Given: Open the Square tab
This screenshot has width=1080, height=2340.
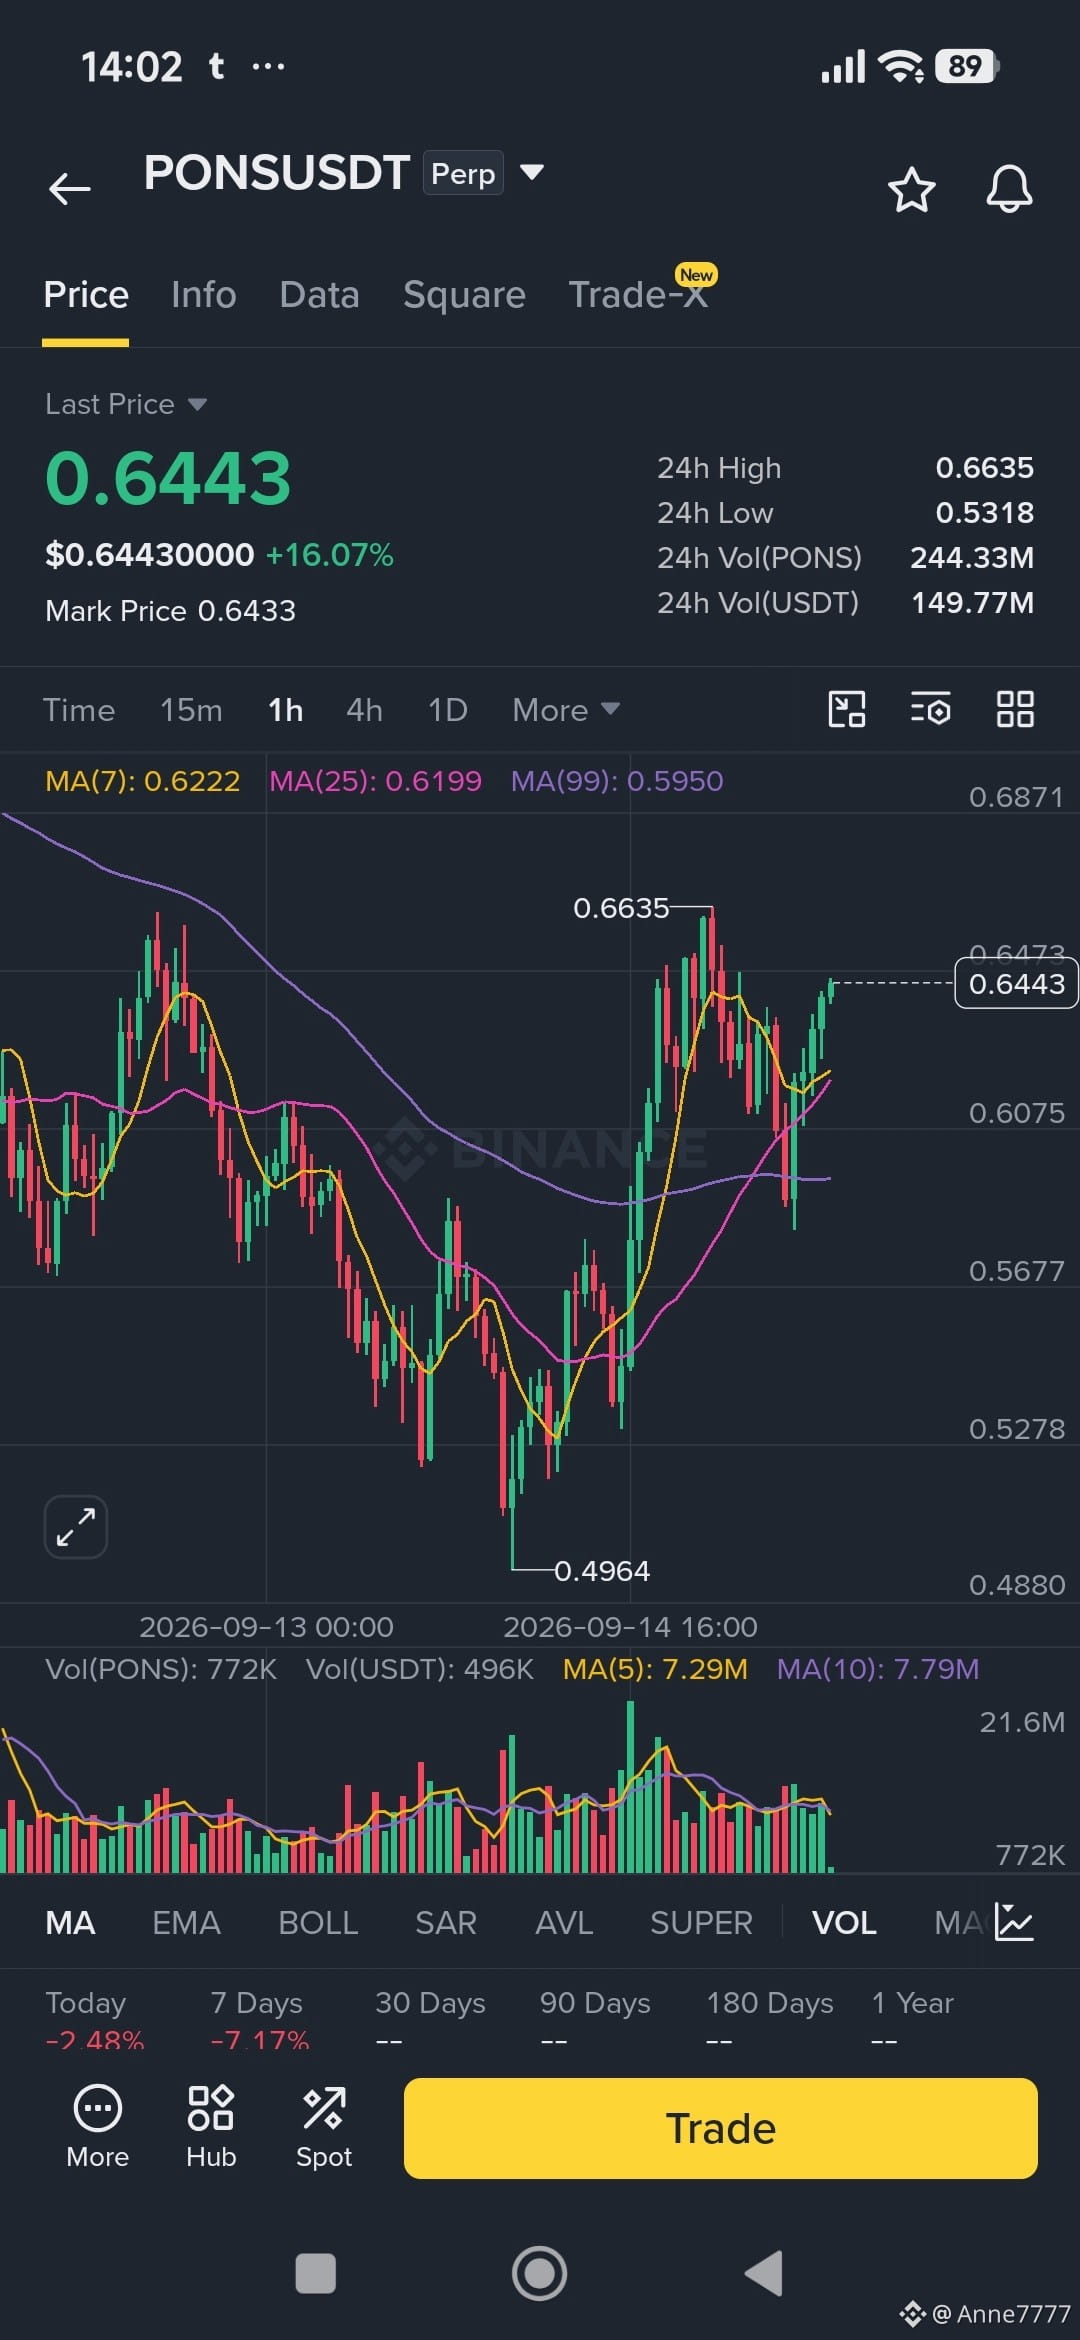Looking at the screenshot, I should pos(464,295).
